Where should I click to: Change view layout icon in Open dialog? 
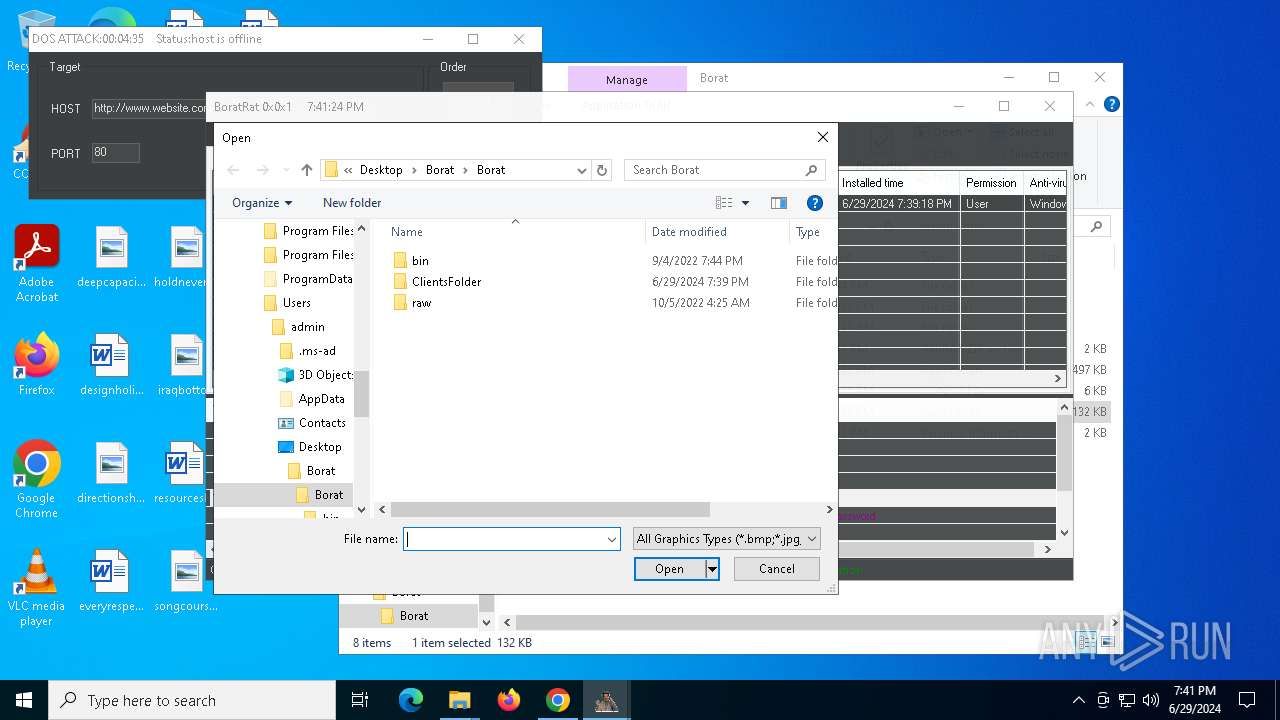(724, 203)
